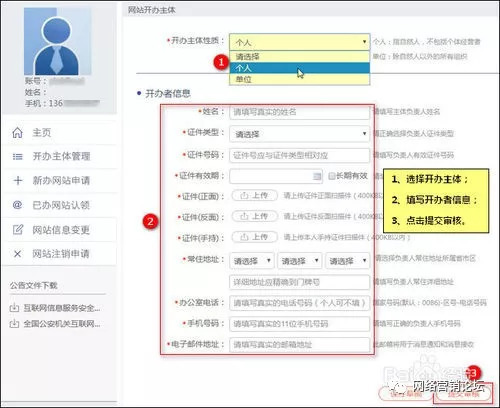Expand the third 常住地址 district dropdown
The width and height of the screenshot is (500, 408).
(x=347, y=261)
